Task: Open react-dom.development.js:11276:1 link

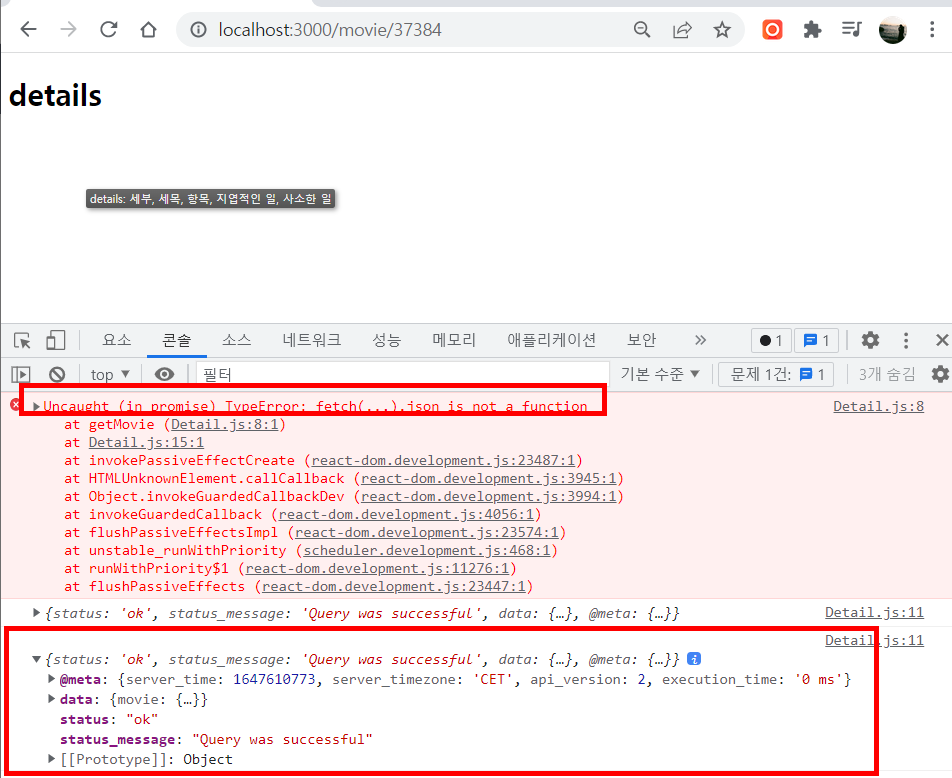Action: coord(377,568)
